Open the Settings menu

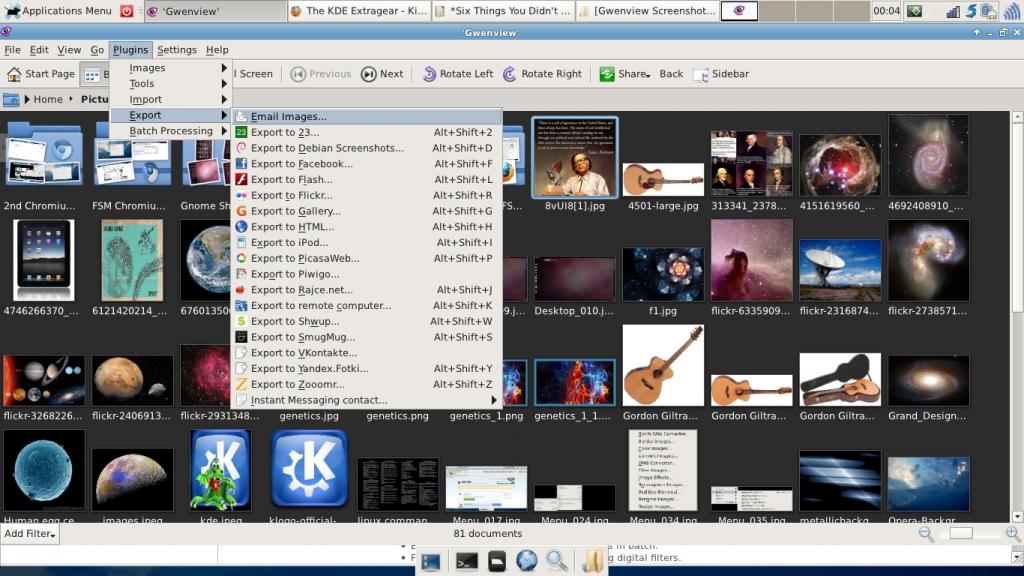(x=176, y=50)
